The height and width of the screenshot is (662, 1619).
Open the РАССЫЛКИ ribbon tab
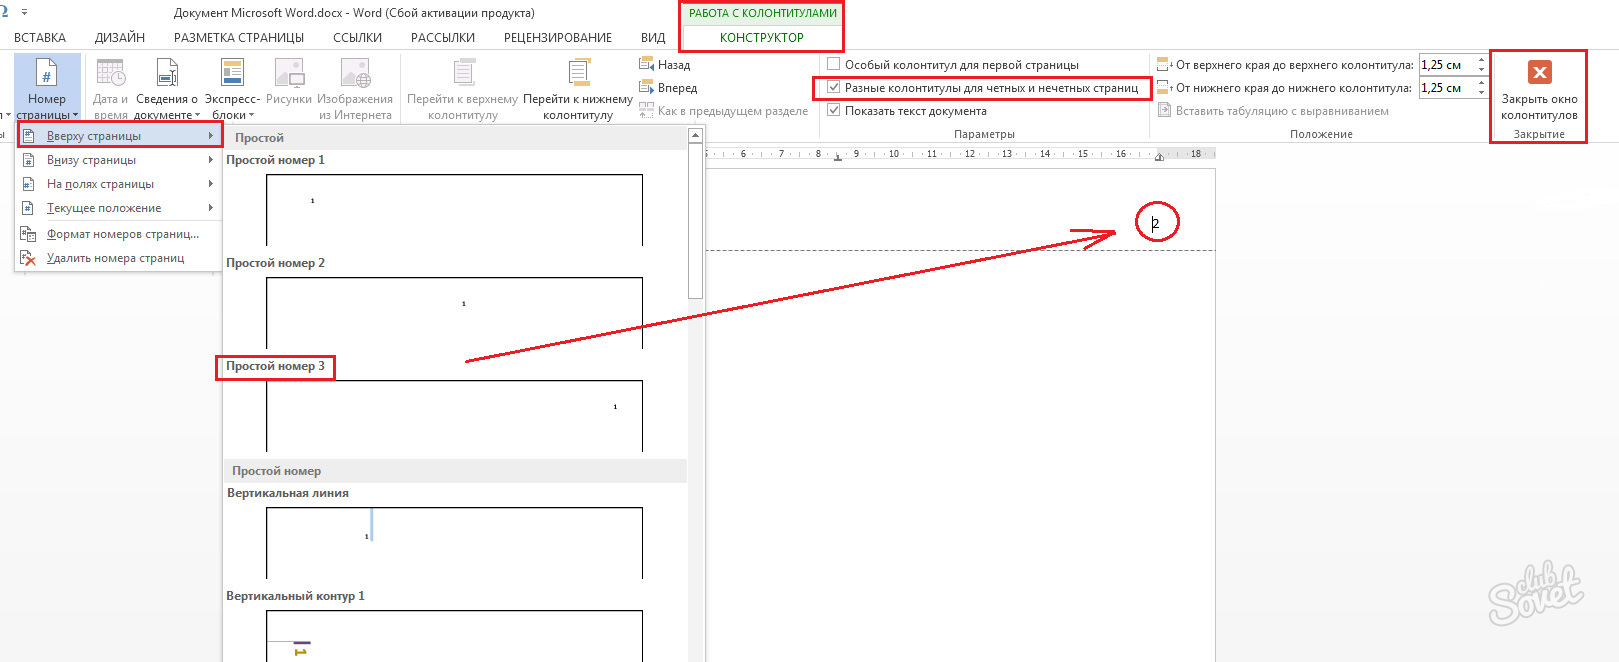click(x=443, y=37)
